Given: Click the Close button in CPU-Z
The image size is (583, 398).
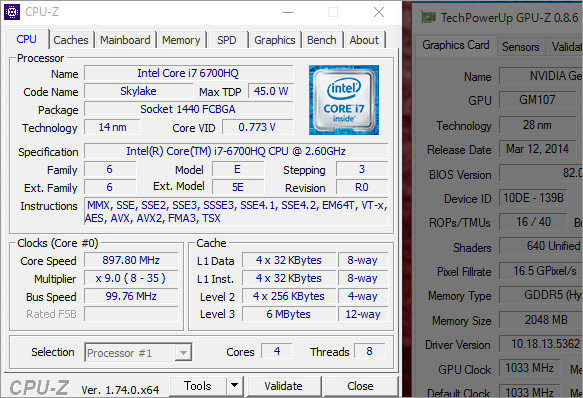Looking at the screenshot, I should click(360, 386).
